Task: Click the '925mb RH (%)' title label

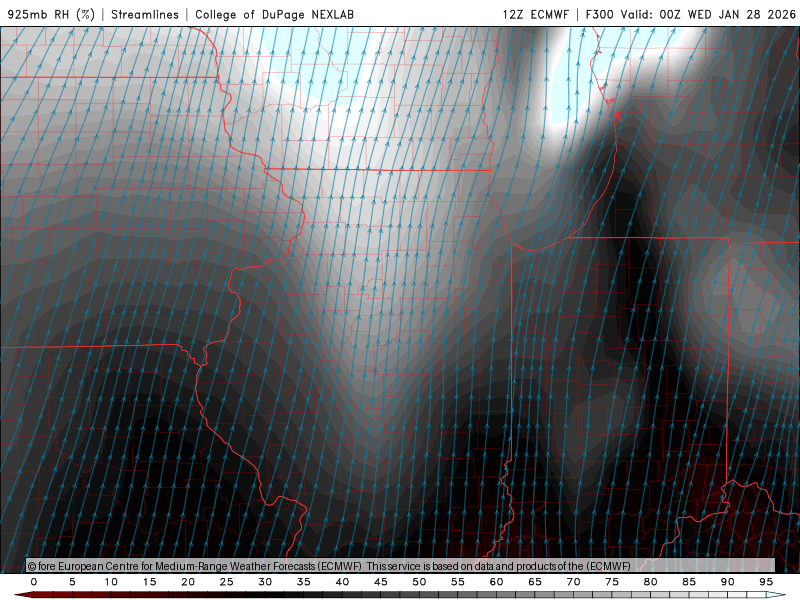Action: (x=52, y=15)
